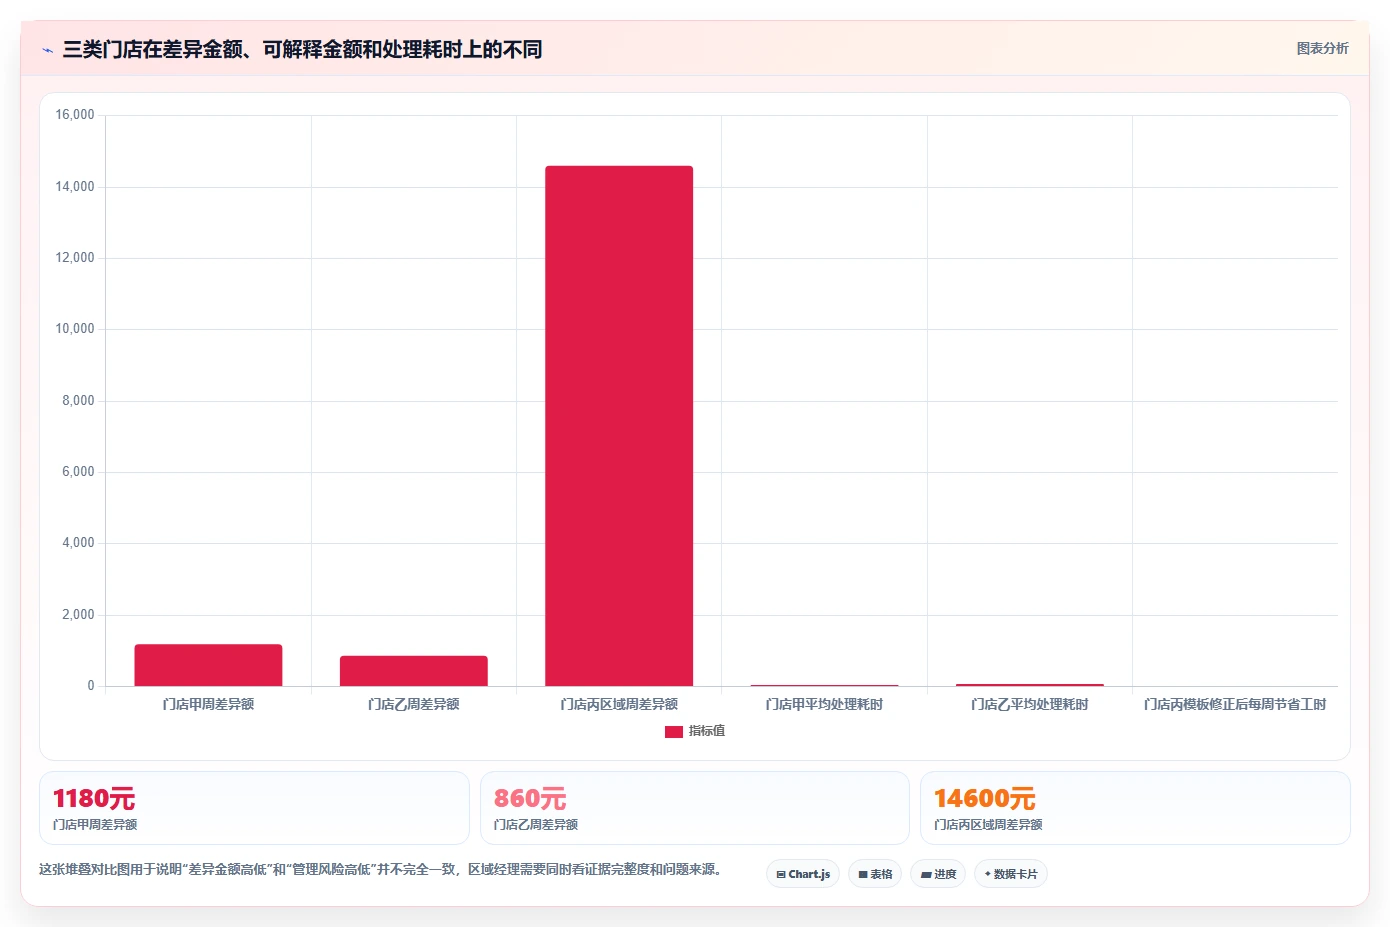This screenshot has width=1390, height=927.
Task: Open the 14600元 data card
Action: pos(1135,808)
